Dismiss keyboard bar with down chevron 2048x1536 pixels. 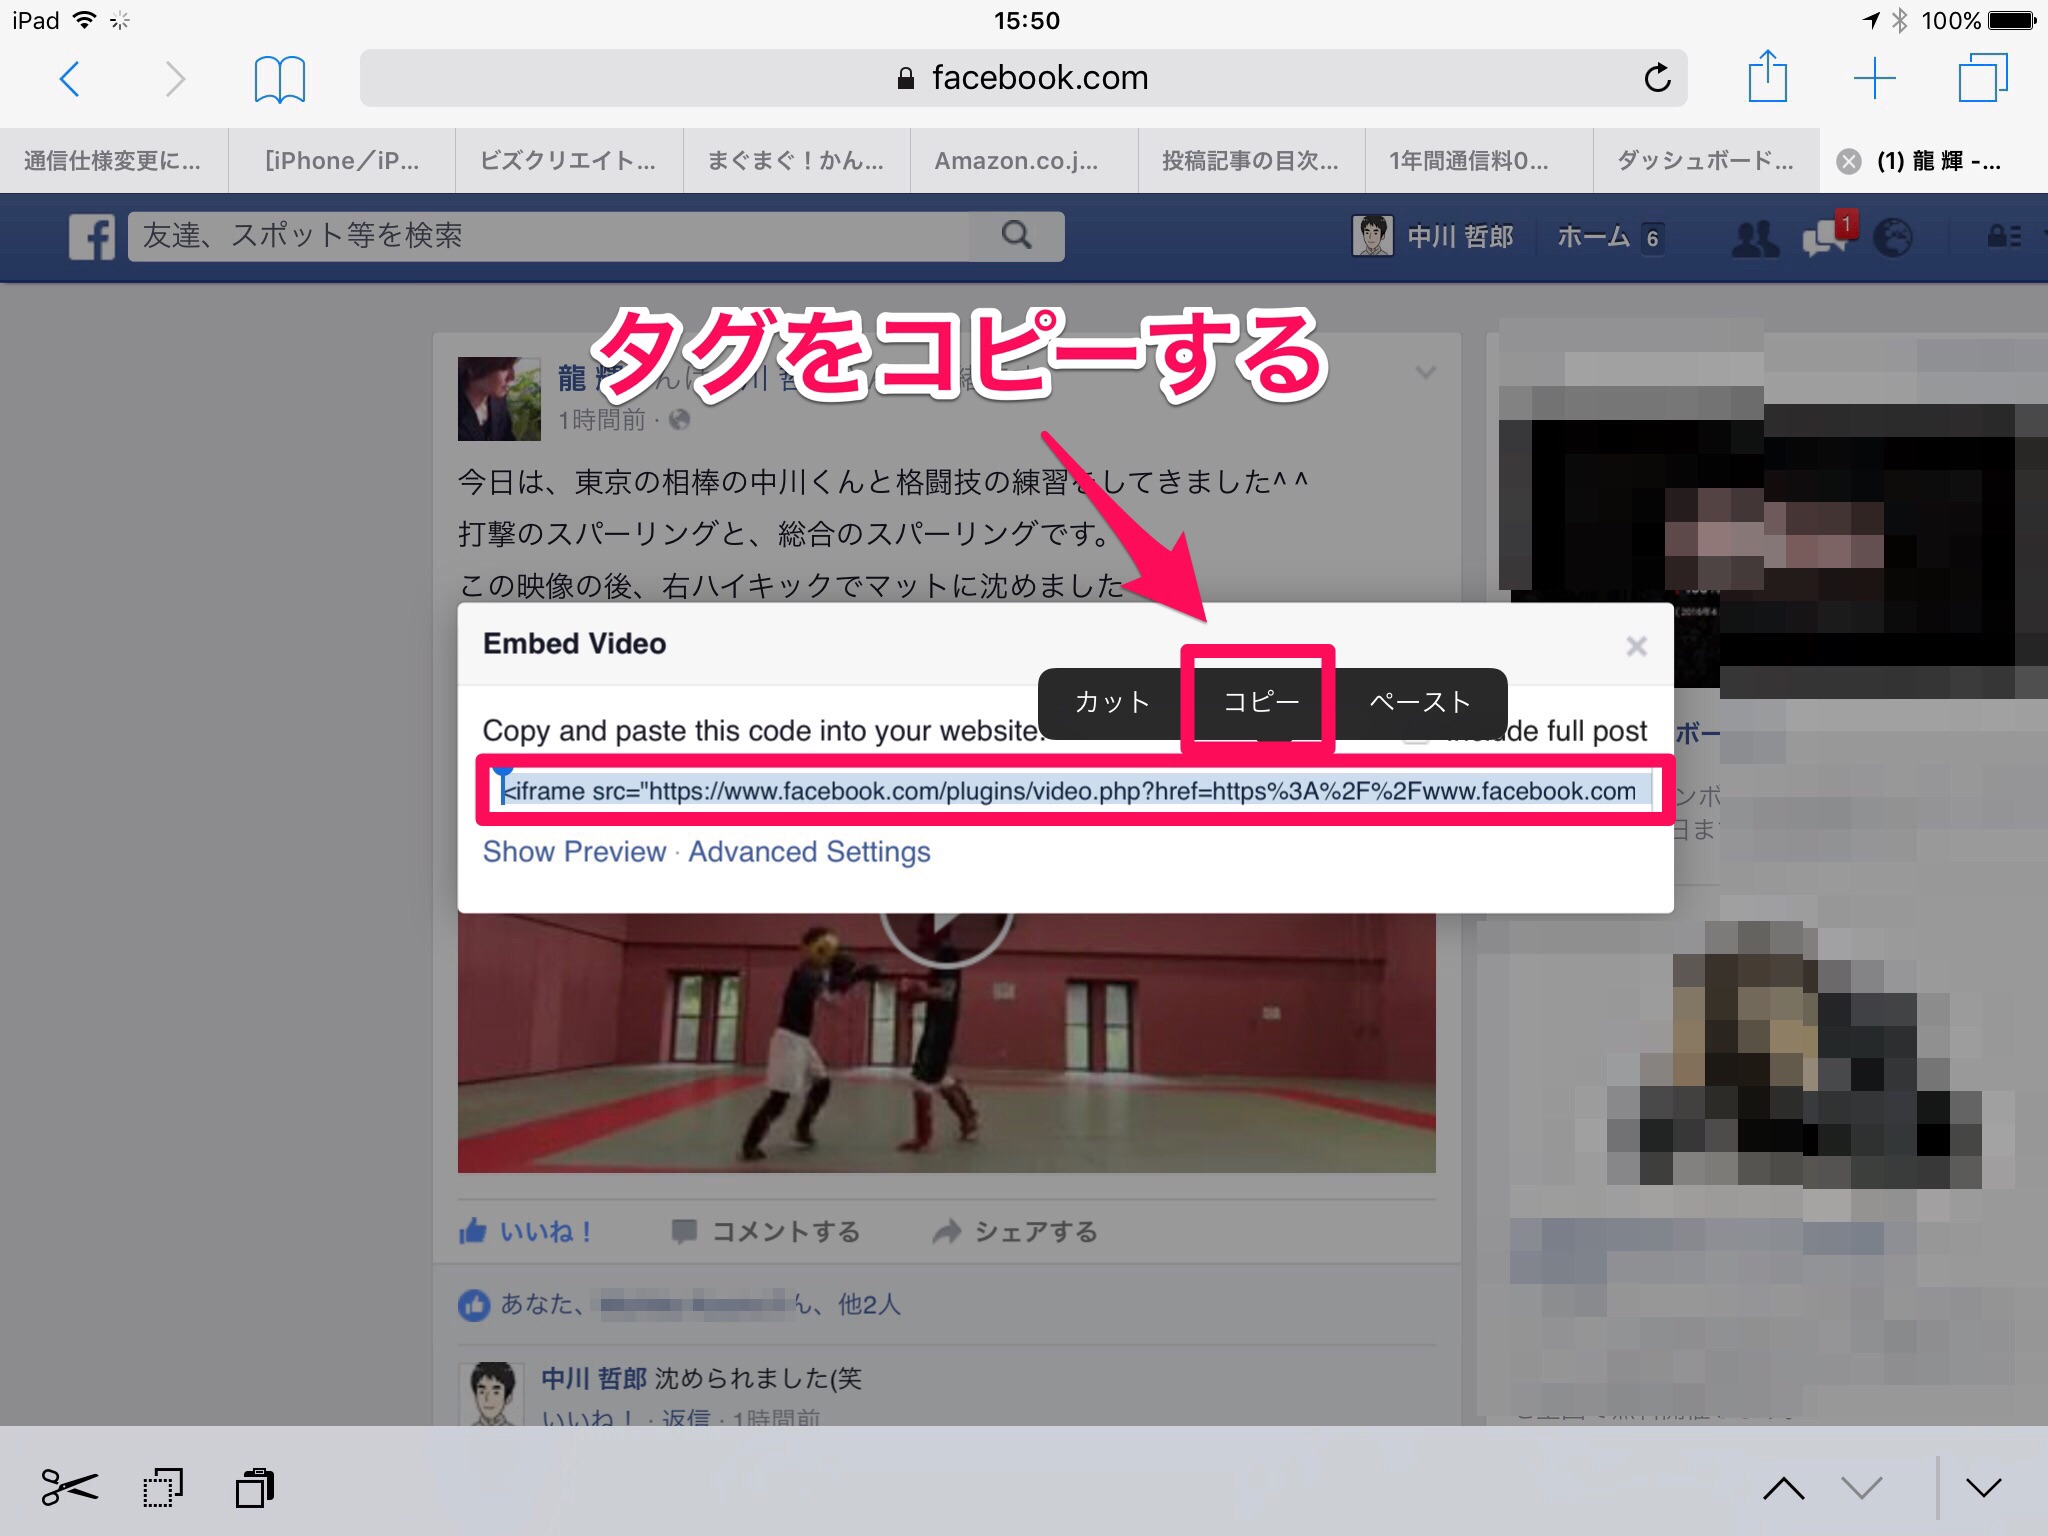coord(1983,1488)
